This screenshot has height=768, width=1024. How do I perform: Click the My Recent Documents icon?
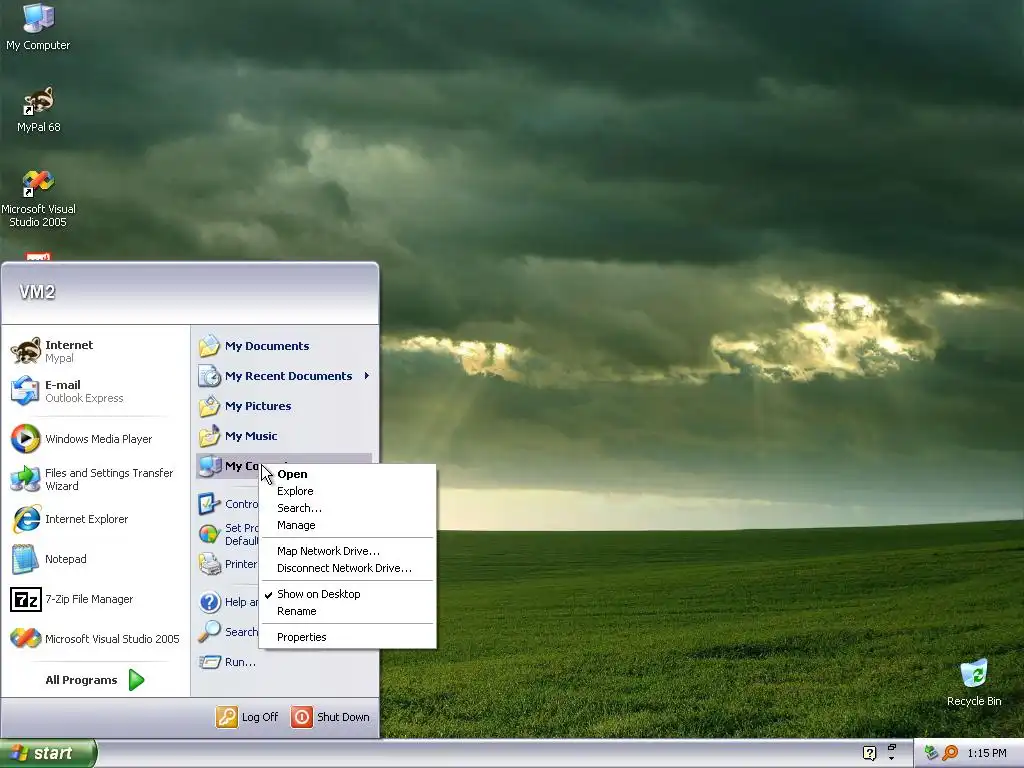pos(209,376)
